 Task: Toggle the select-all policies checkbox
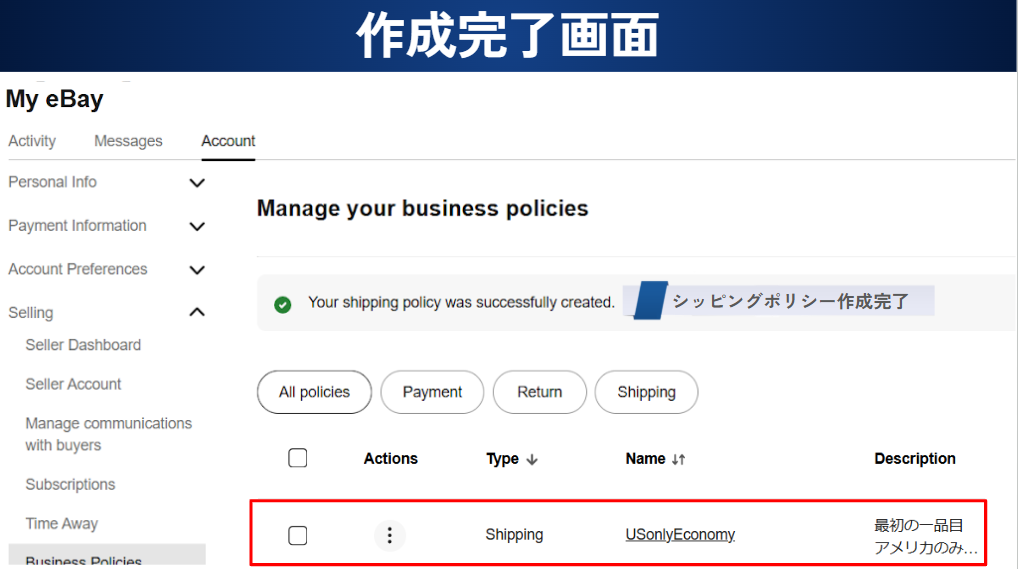tap(297, 458)
